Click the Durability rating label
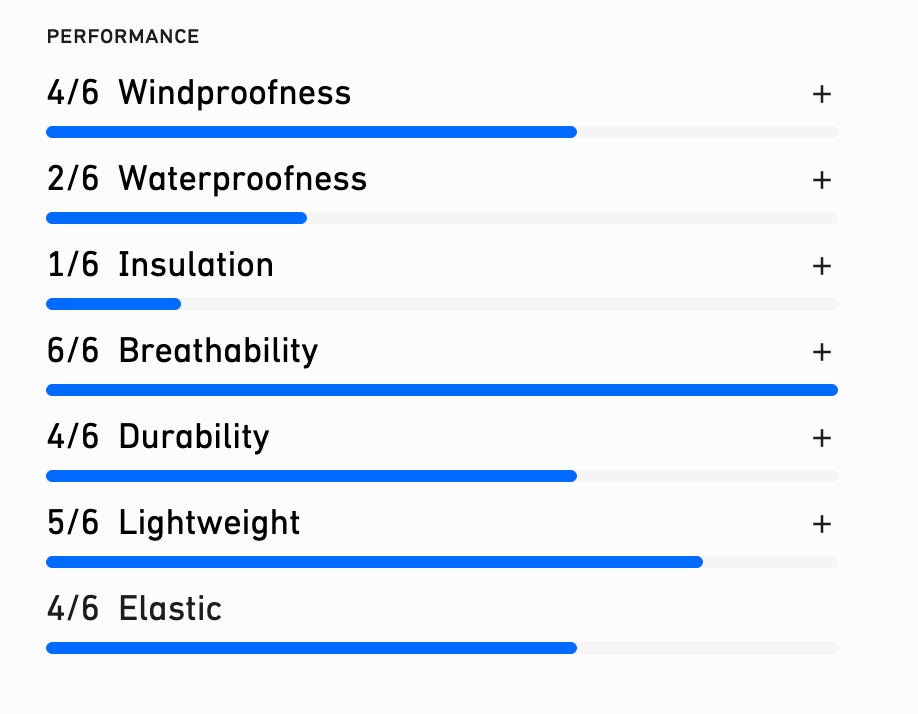 158,438
